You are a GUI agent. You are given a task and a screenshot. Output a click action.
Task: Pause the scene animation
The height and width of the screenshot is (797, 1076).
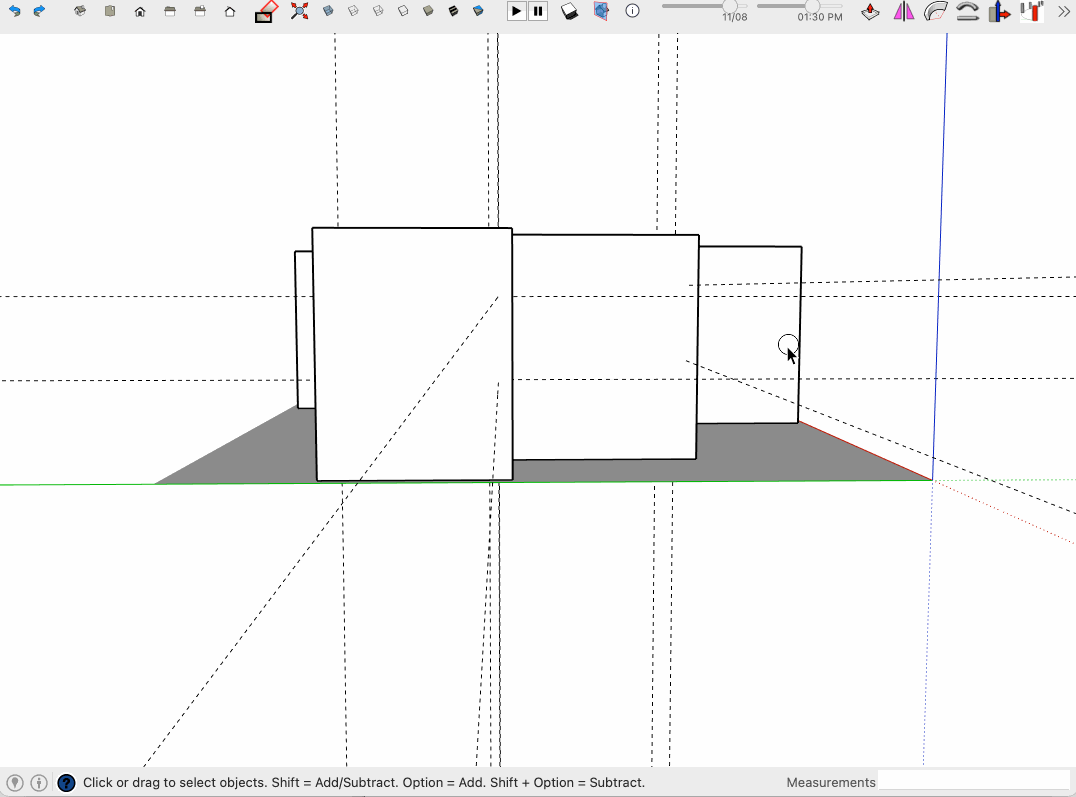[538, 11]
